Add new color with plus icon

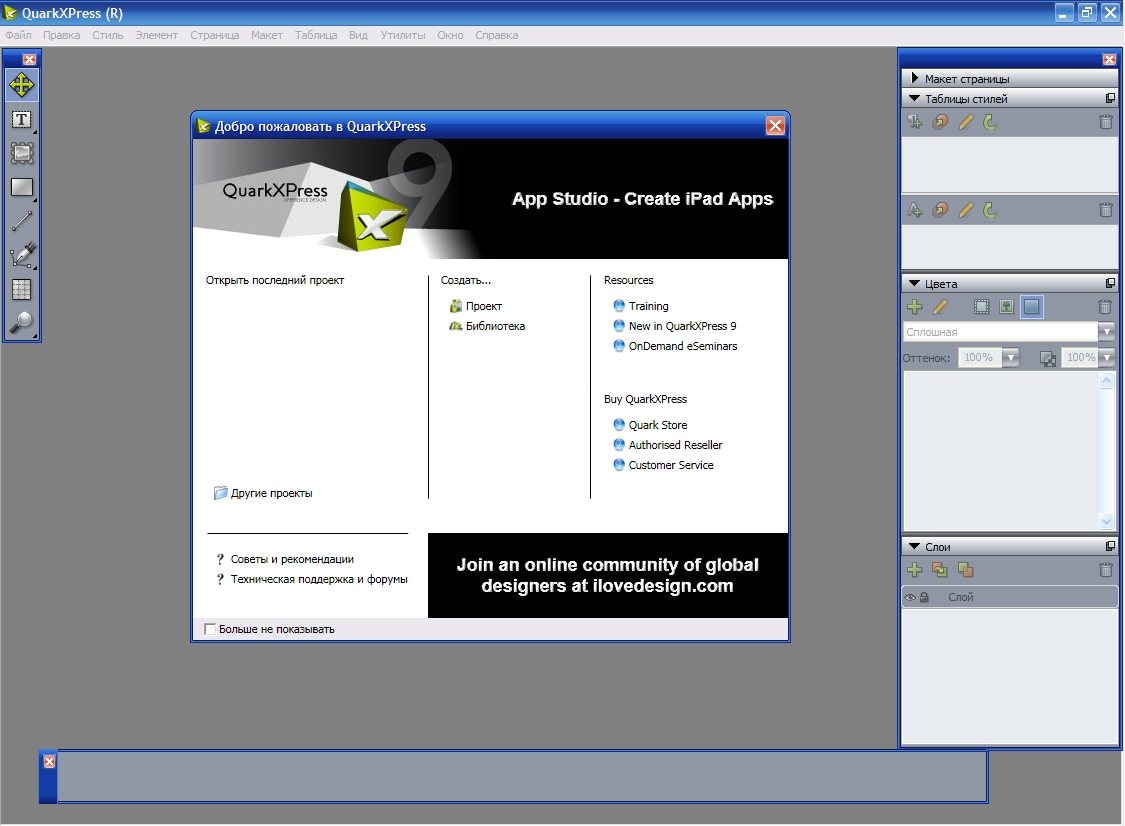pos(915,307)
